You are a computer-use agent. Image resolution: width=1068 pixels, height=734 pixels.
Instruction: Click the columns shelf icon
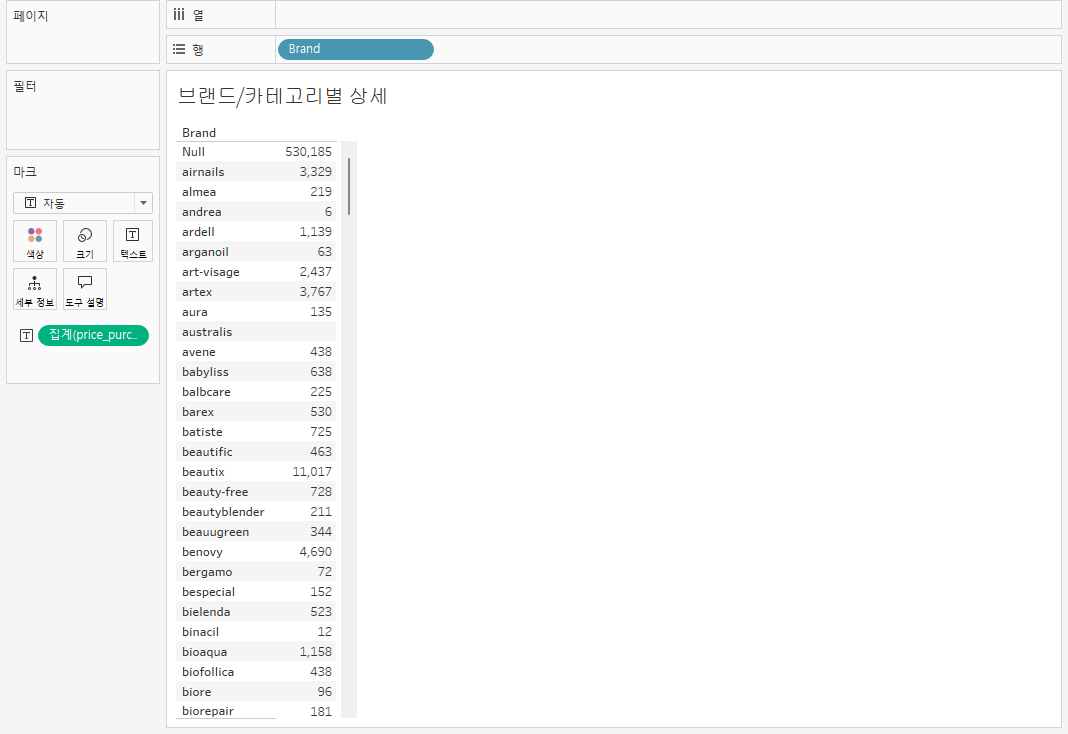coord(179,14)
